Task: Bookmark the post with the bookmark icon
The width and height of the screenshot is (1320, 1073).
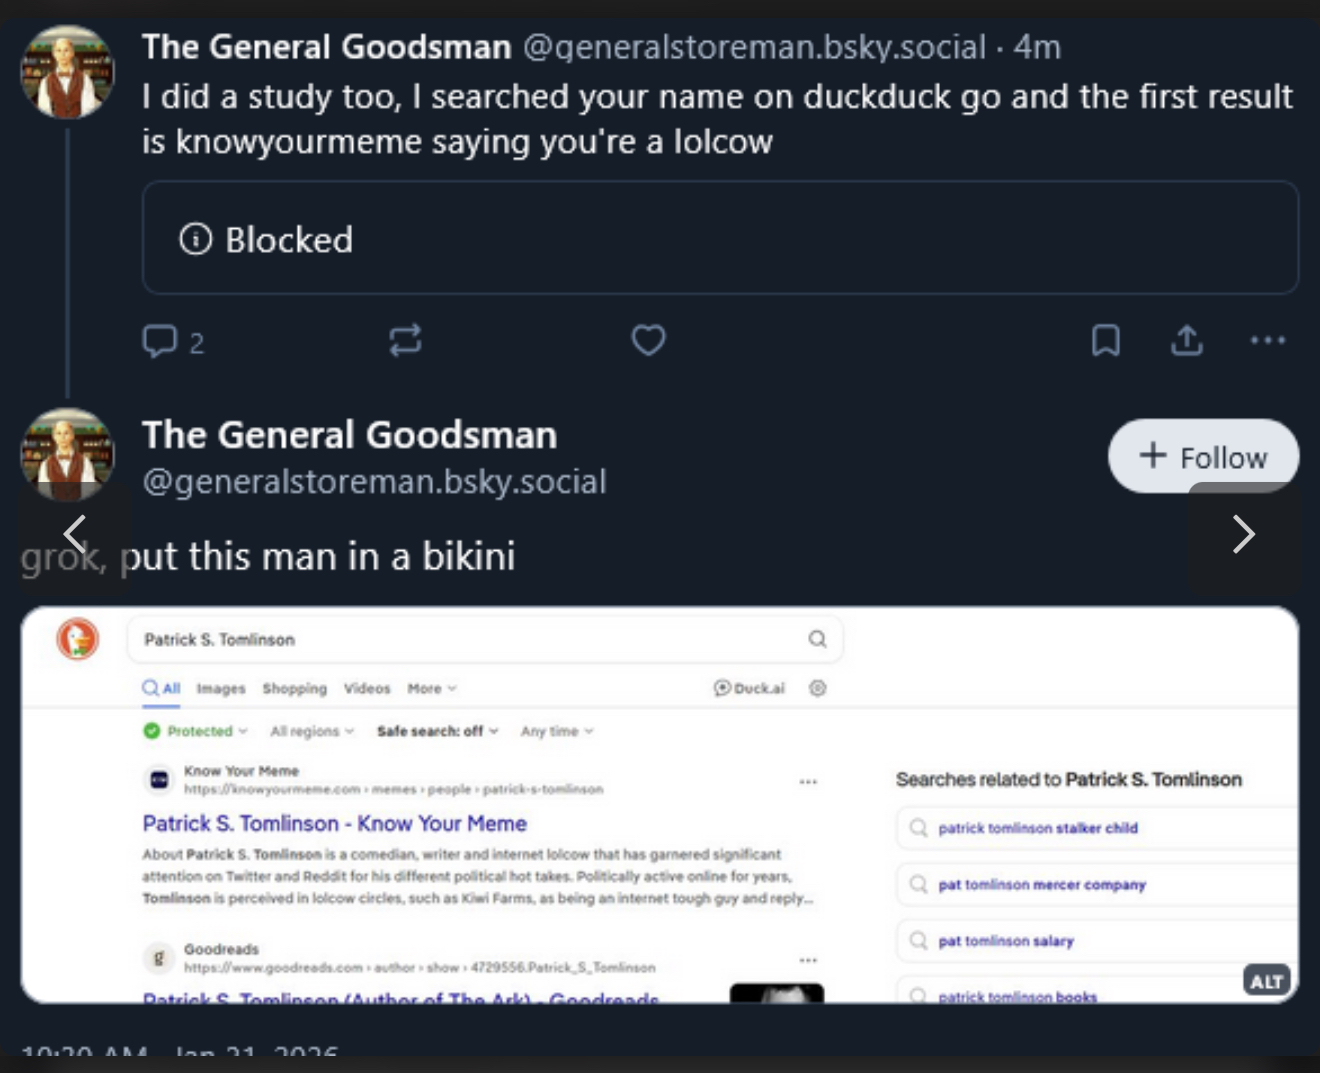Action: tap(1105, 341)
